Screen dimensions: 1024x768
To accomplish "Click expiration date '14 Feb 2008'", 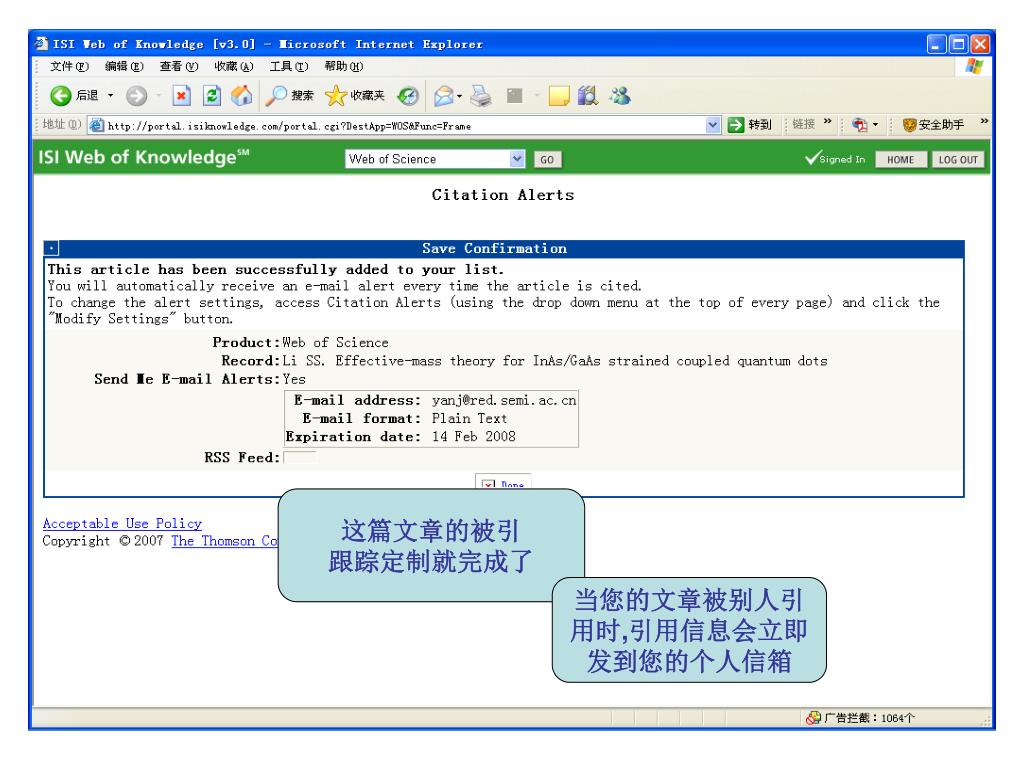I will coord(473,437).
